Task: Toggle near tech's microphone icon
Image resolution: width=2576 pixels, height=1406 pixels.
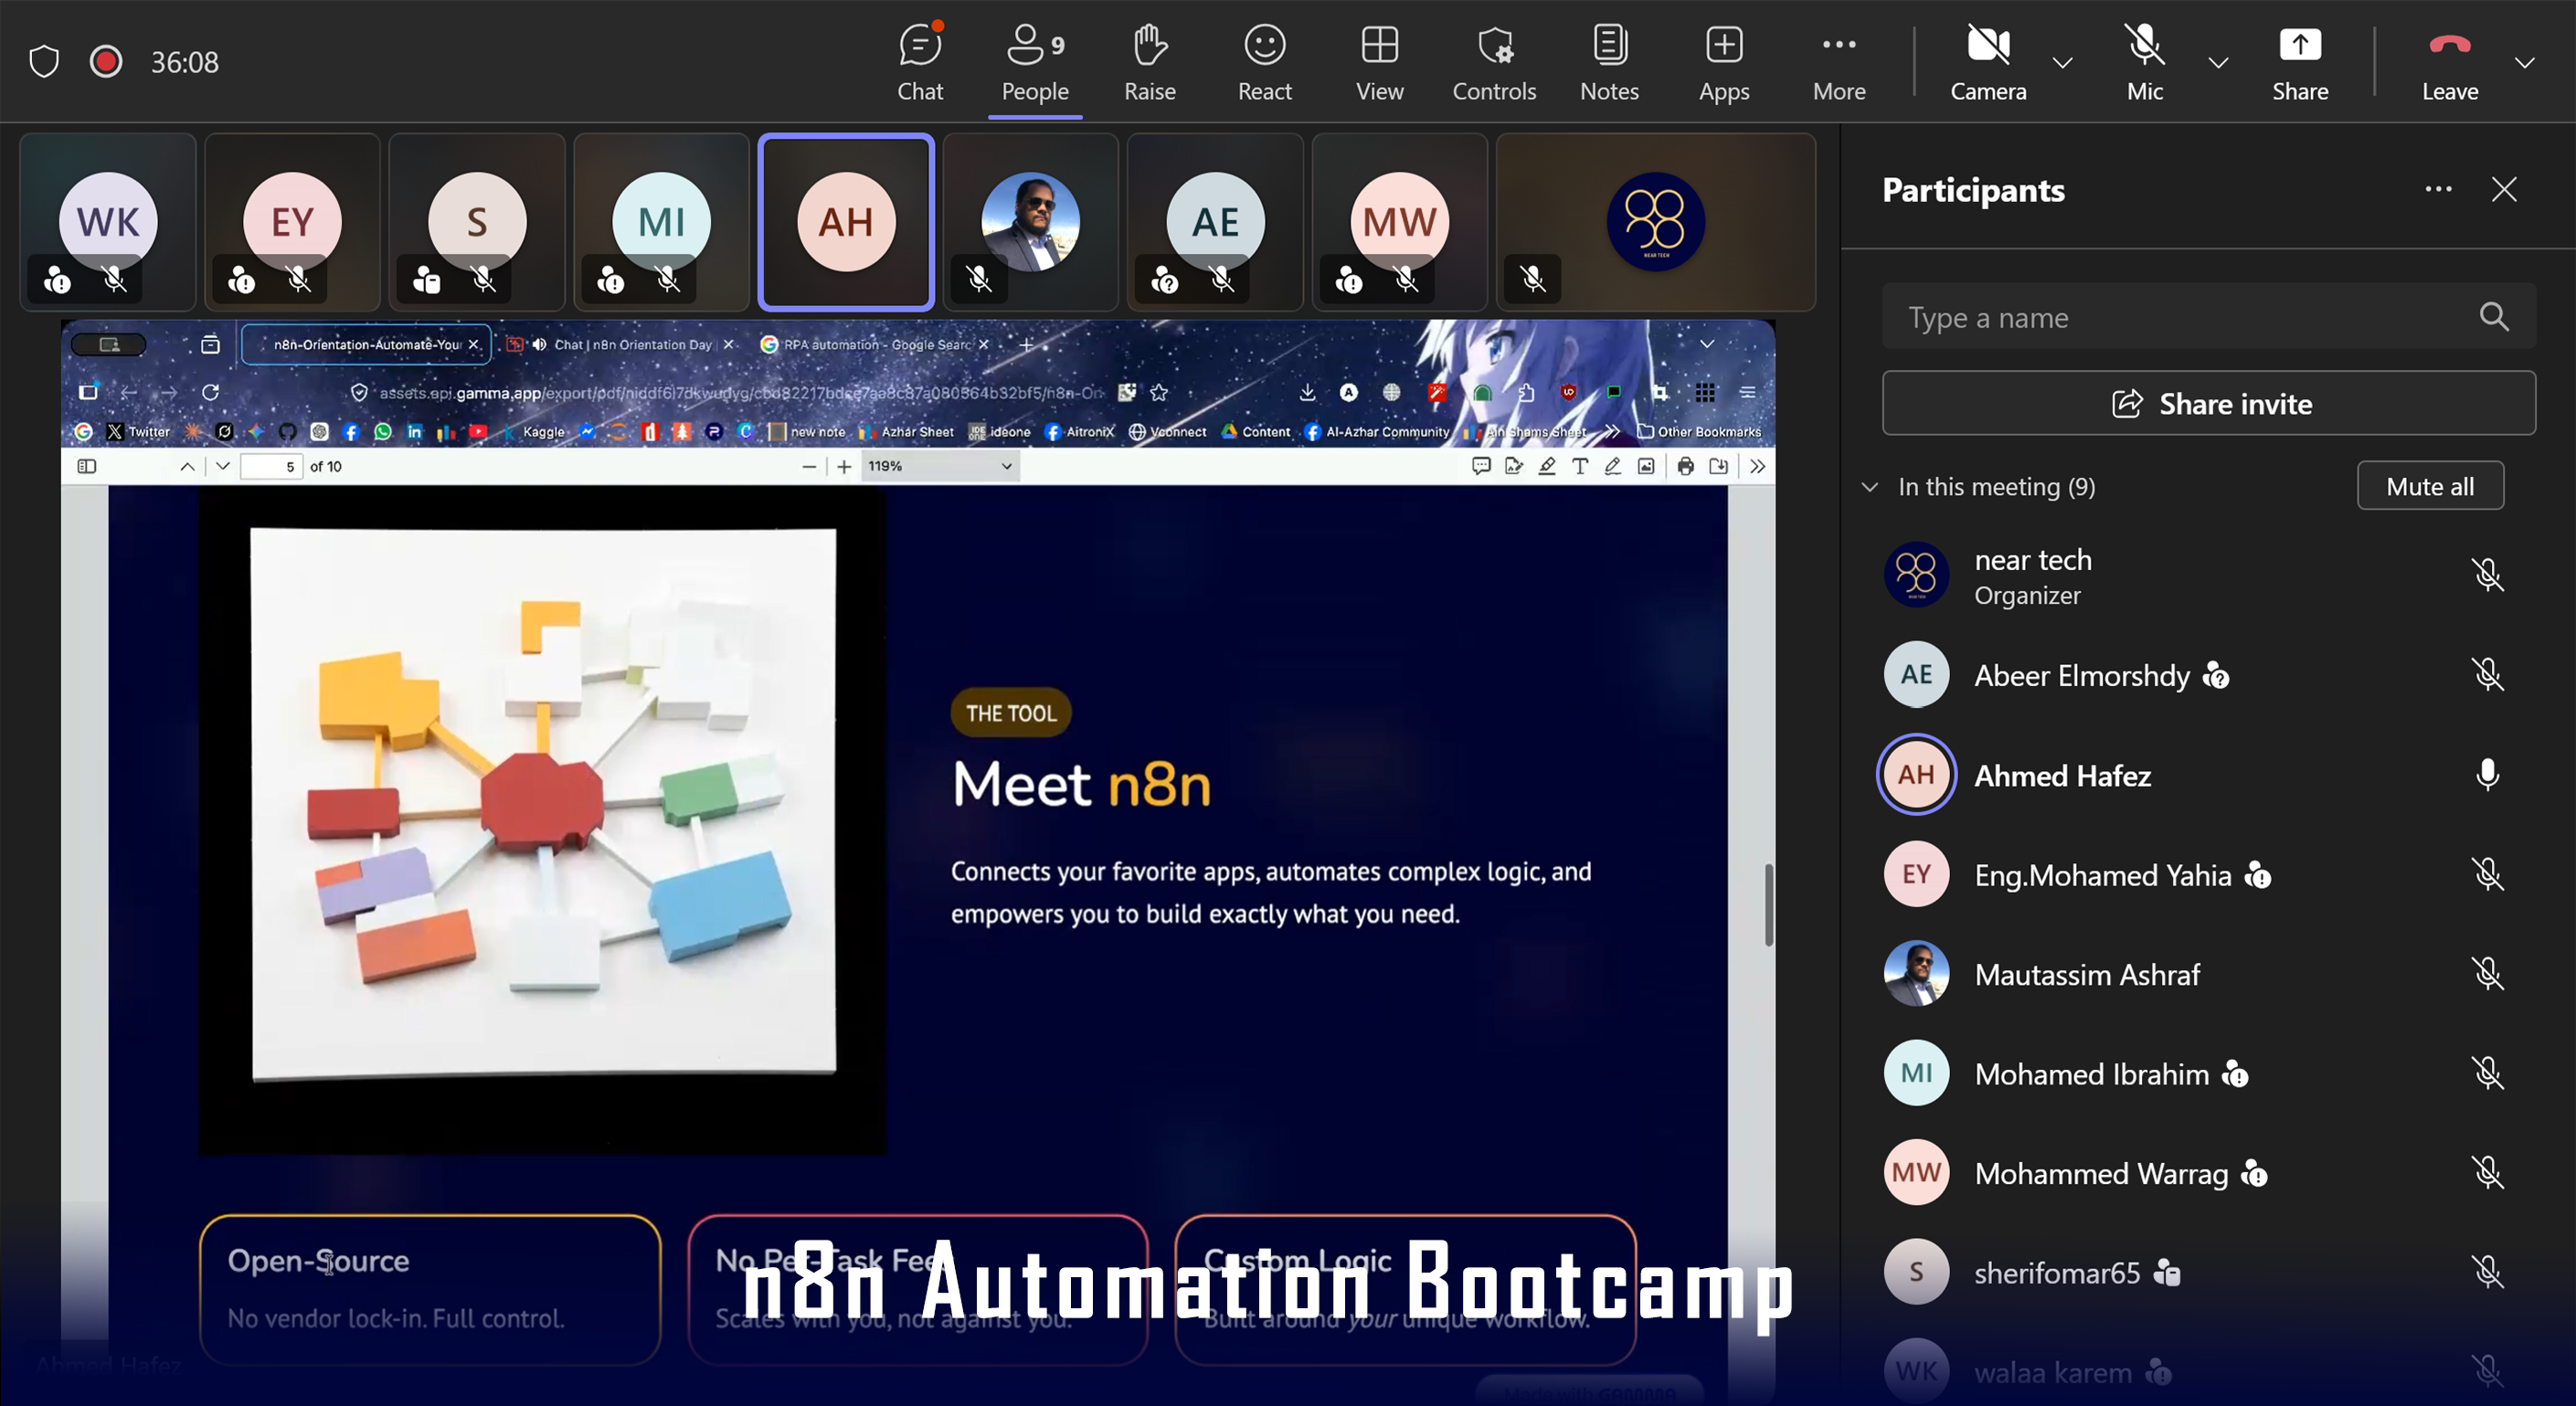Action: [x=2487, y=575]
